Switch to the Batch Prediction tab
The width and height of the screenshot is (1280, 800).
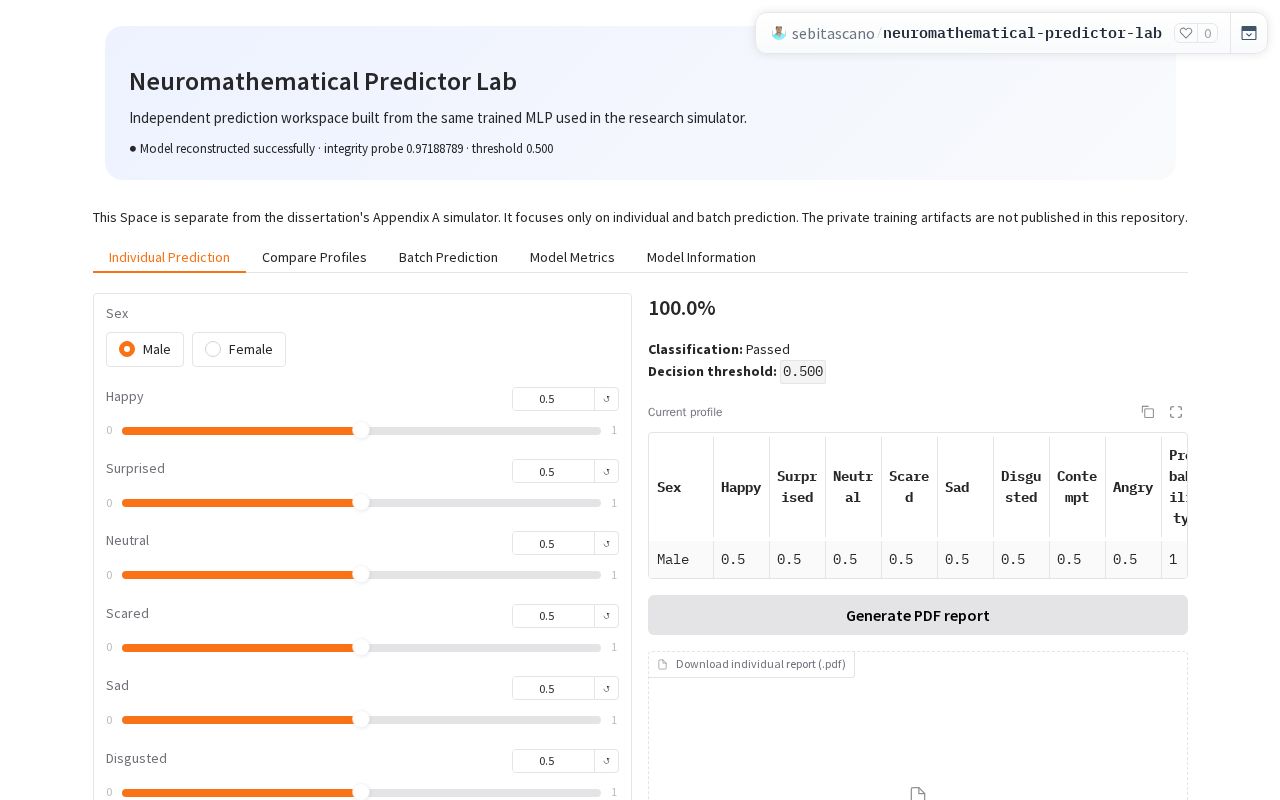click(448, 257)
